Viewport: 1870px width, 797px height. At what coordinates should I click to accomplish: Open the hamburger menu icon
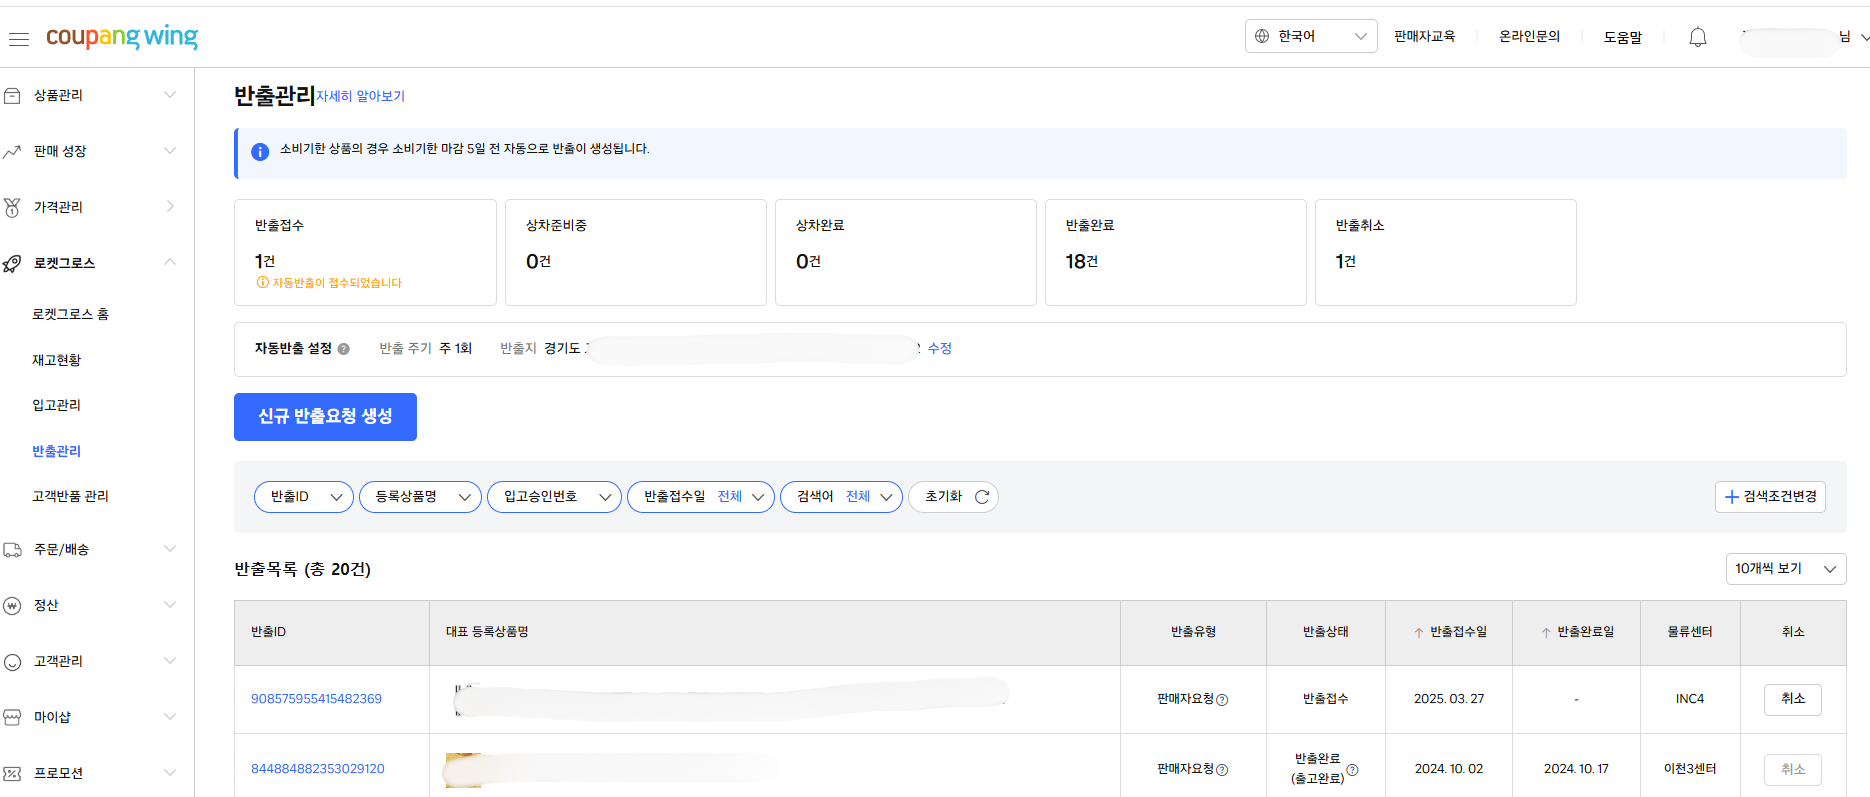coord(19,38)
